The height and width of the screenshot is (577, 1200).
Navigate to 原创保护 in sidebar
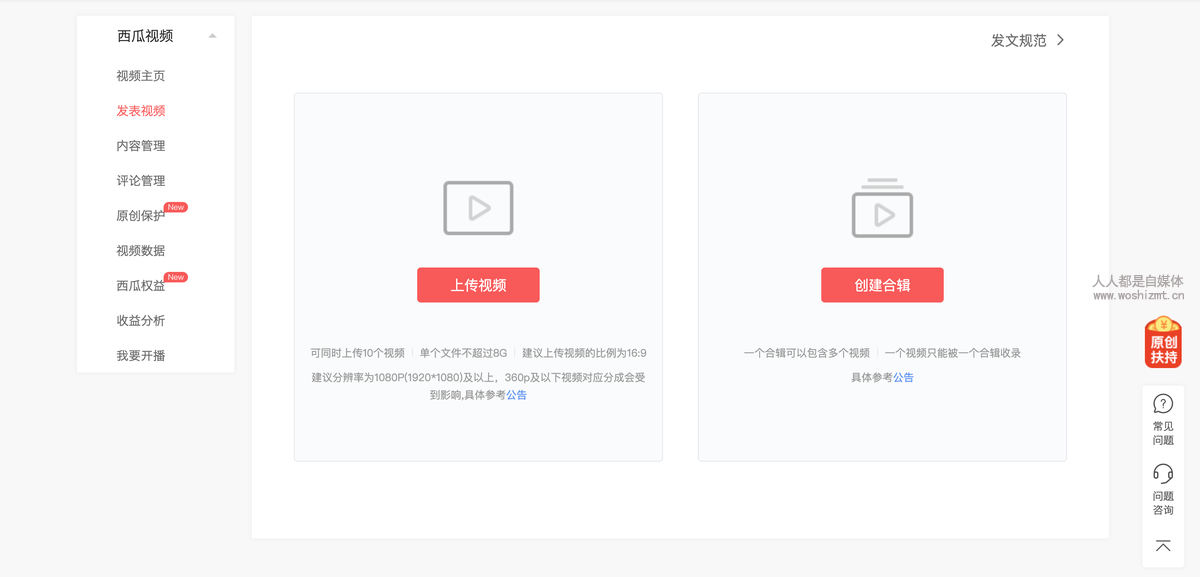click(x=141, y=216)
